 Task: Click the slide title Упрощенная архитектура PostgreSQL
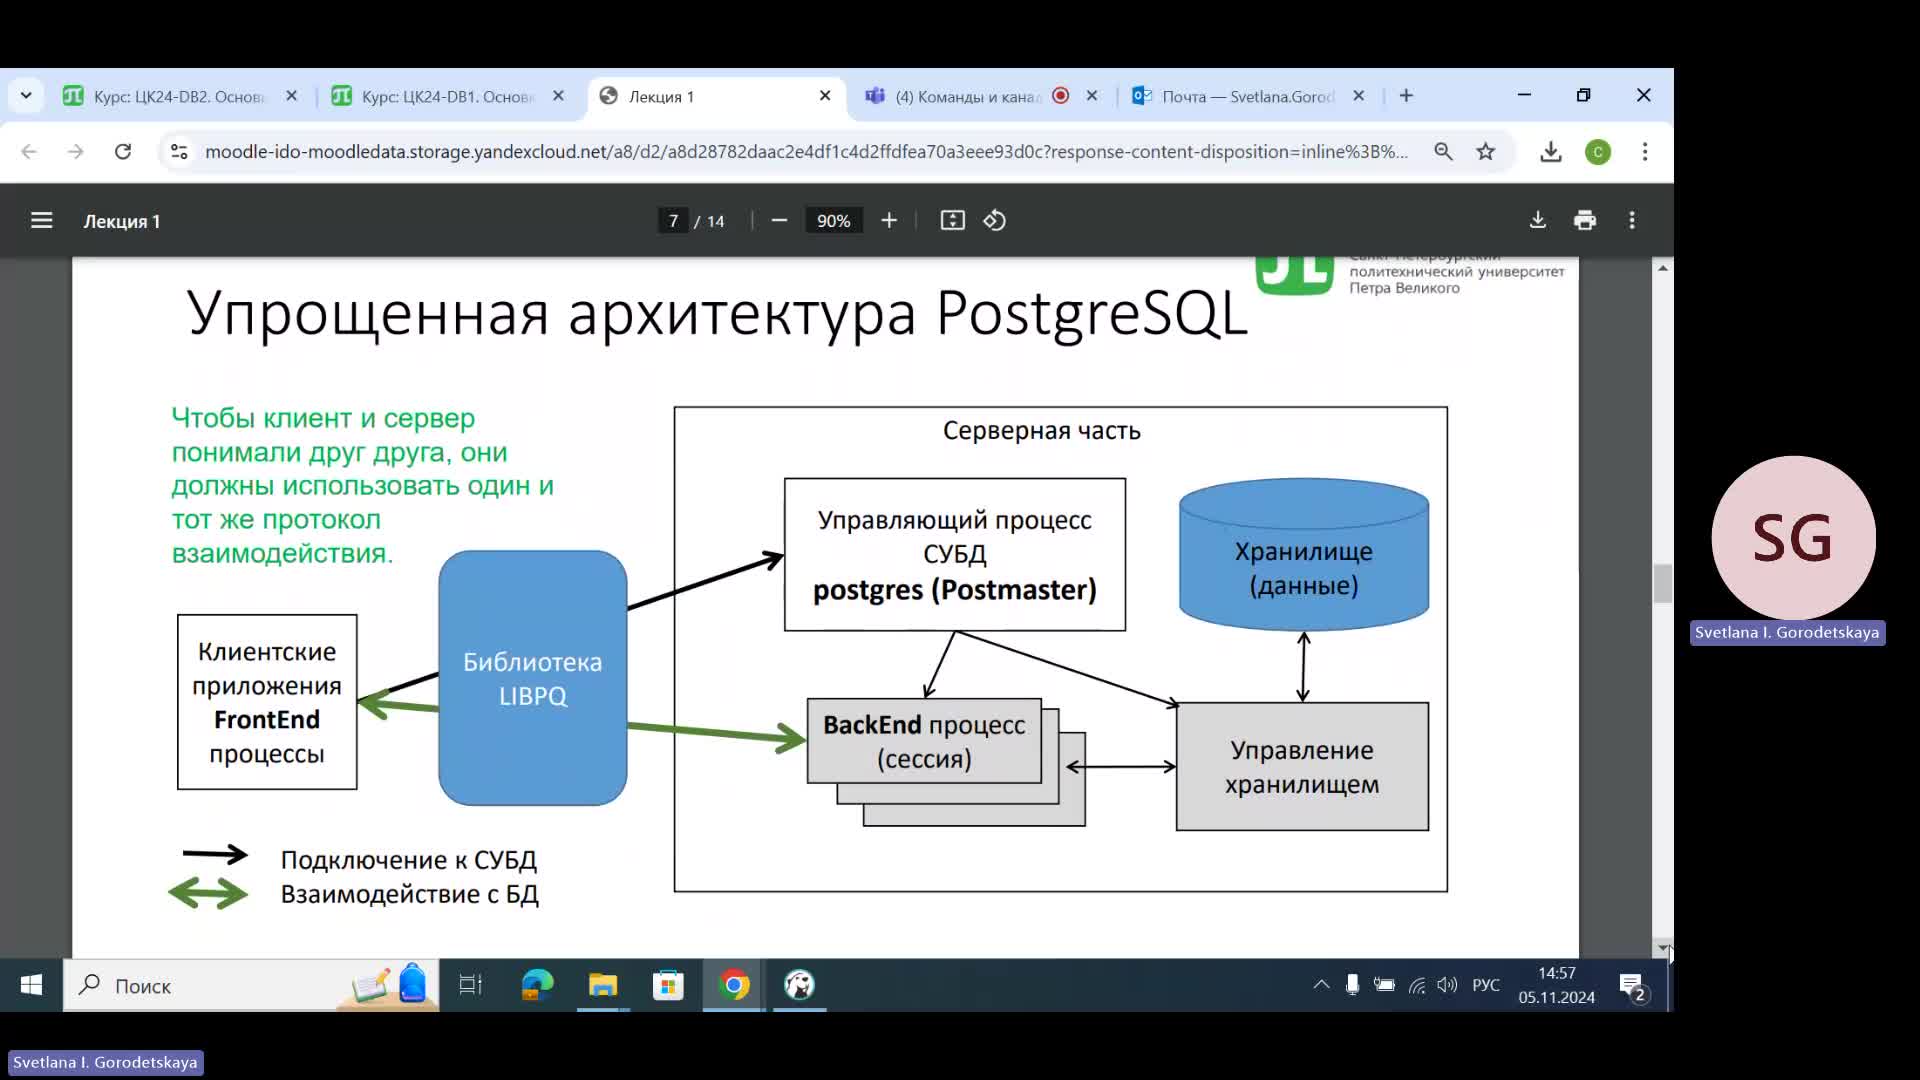coord(717,313)
